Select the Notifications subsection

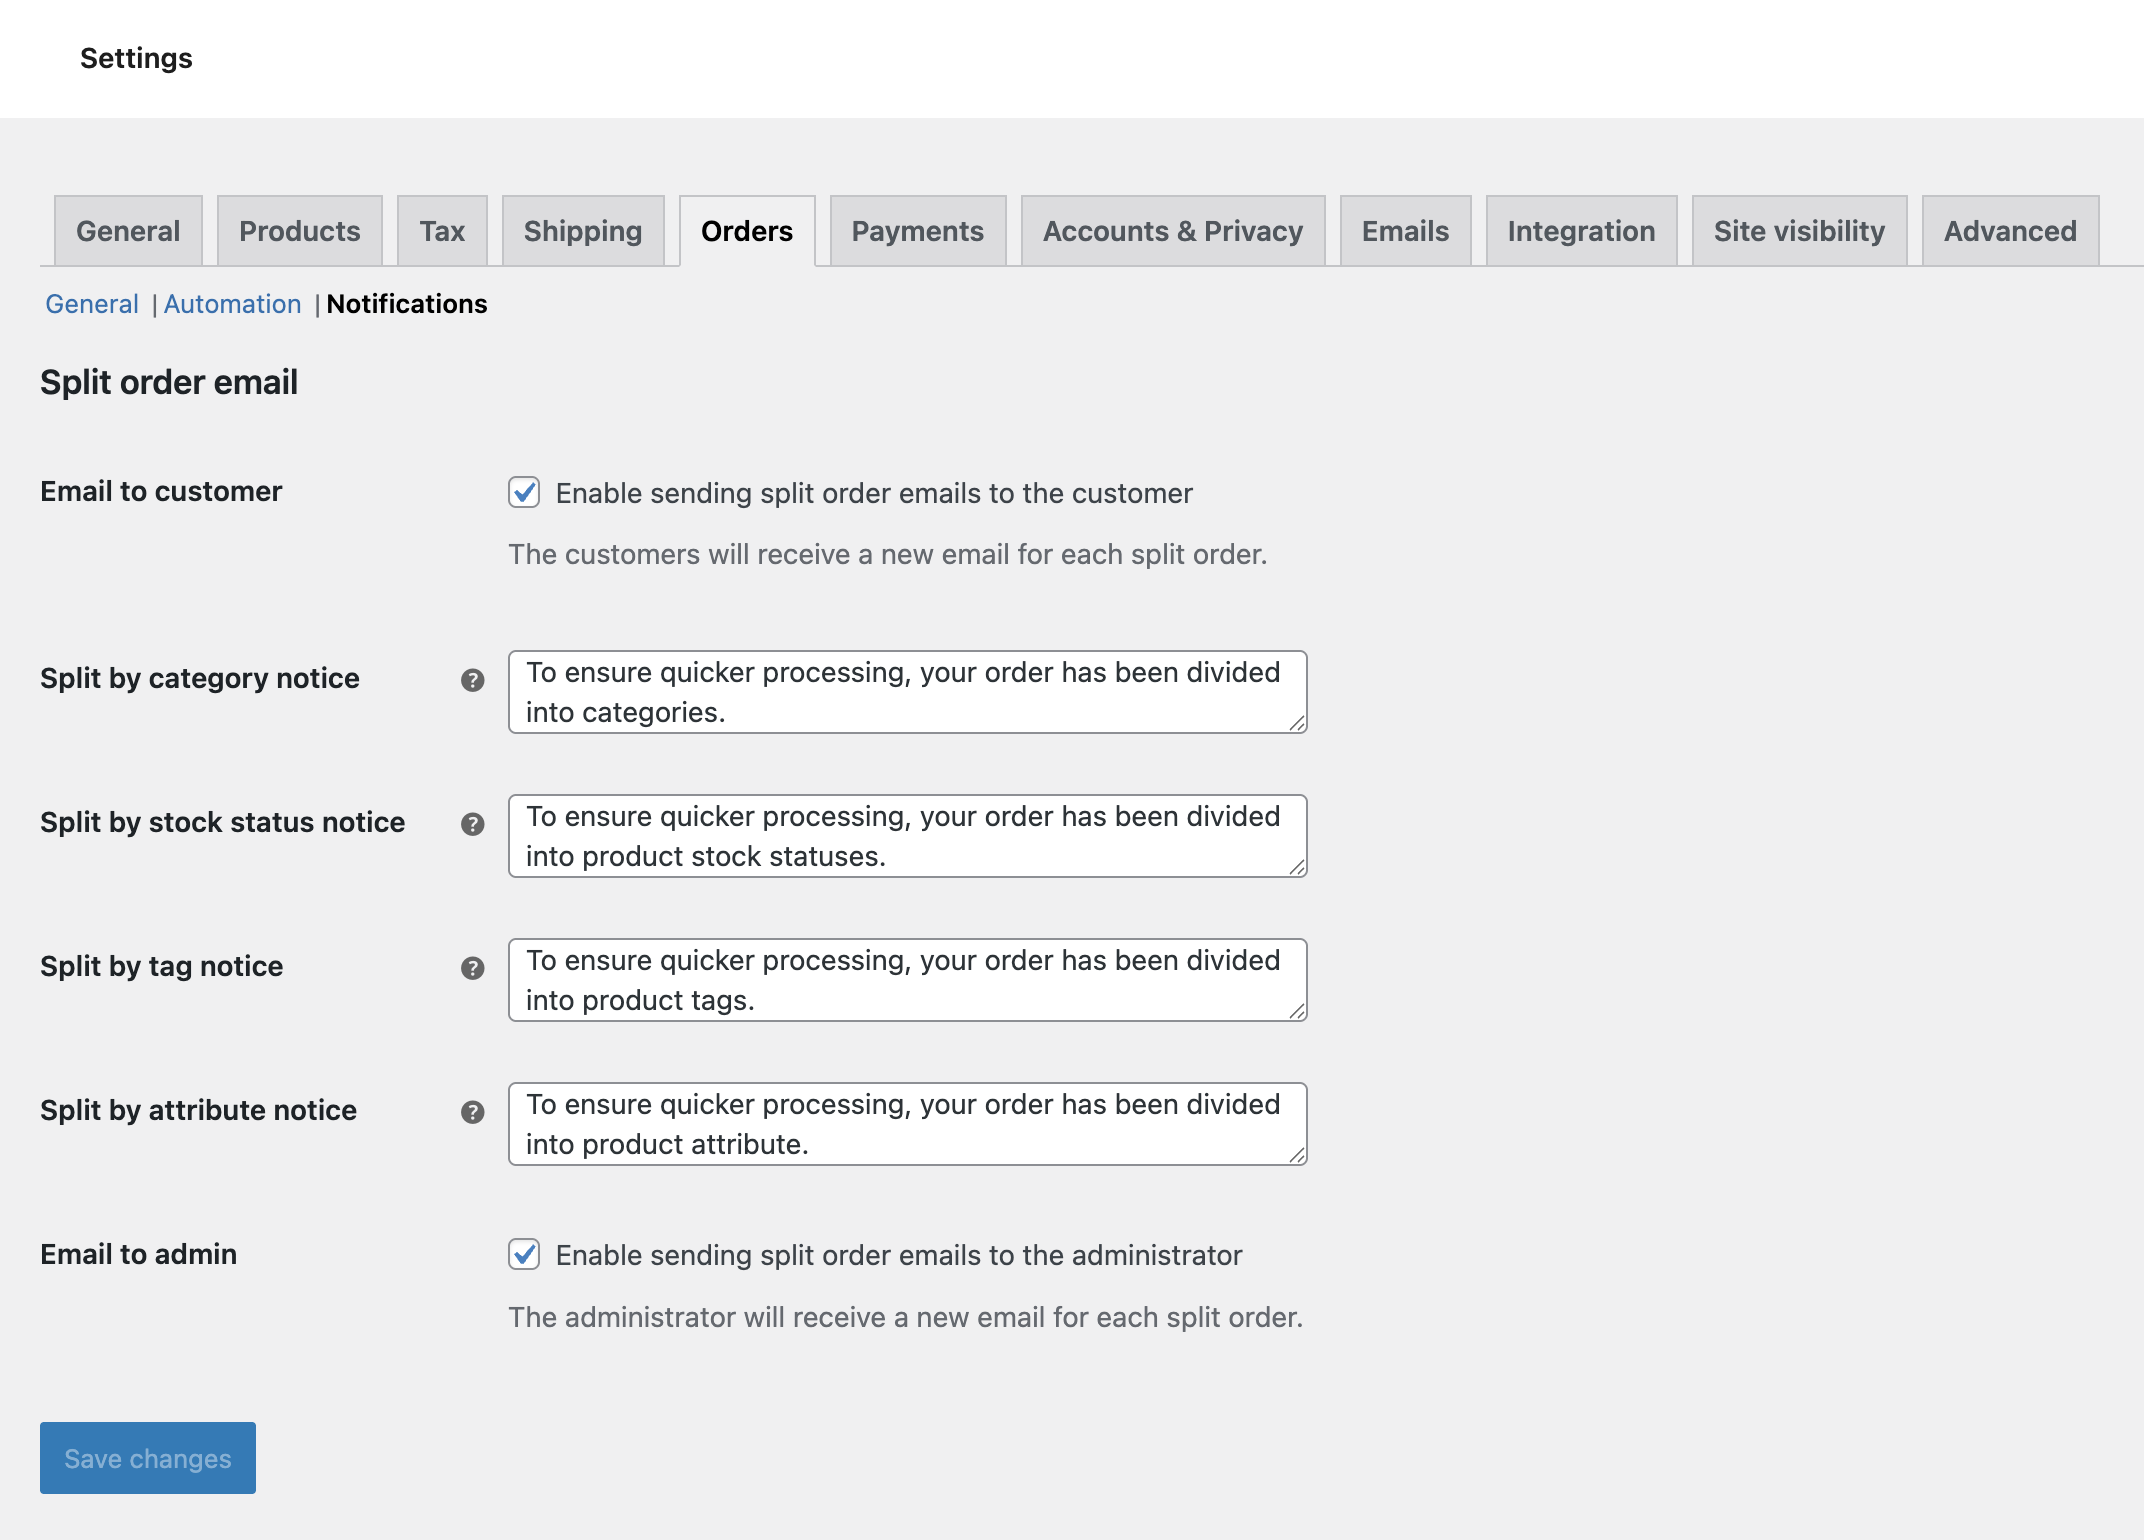[407, 304]
